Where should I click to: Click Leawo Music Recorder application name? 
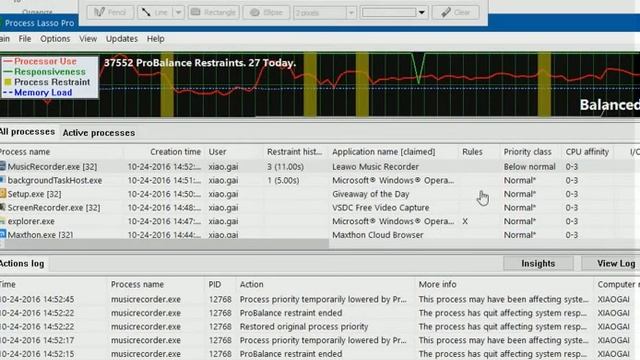click(375, 167)
